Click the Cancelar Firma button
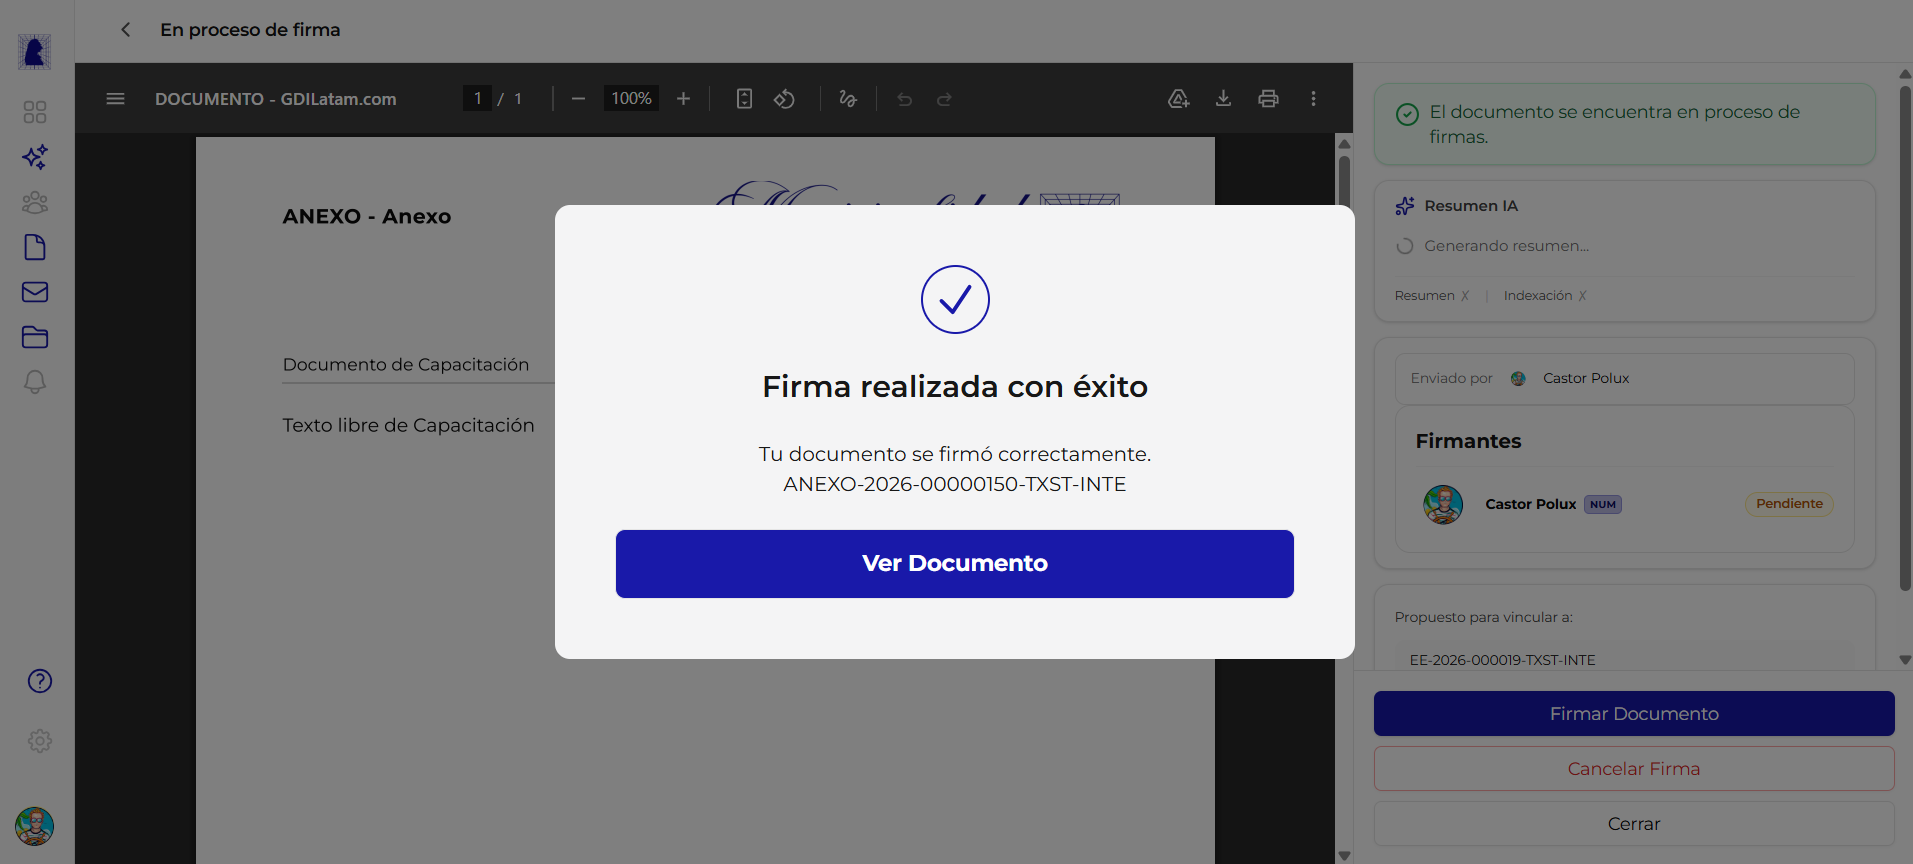 pyautogui.click(x=1633, y=769)
